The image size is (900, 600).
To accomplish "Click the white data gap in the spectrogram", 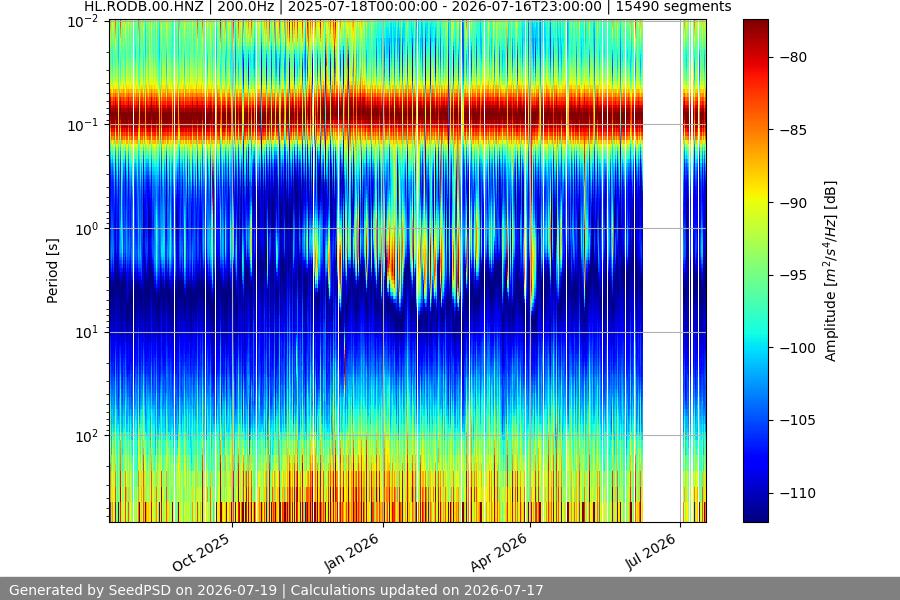I will tap(662, 271).
